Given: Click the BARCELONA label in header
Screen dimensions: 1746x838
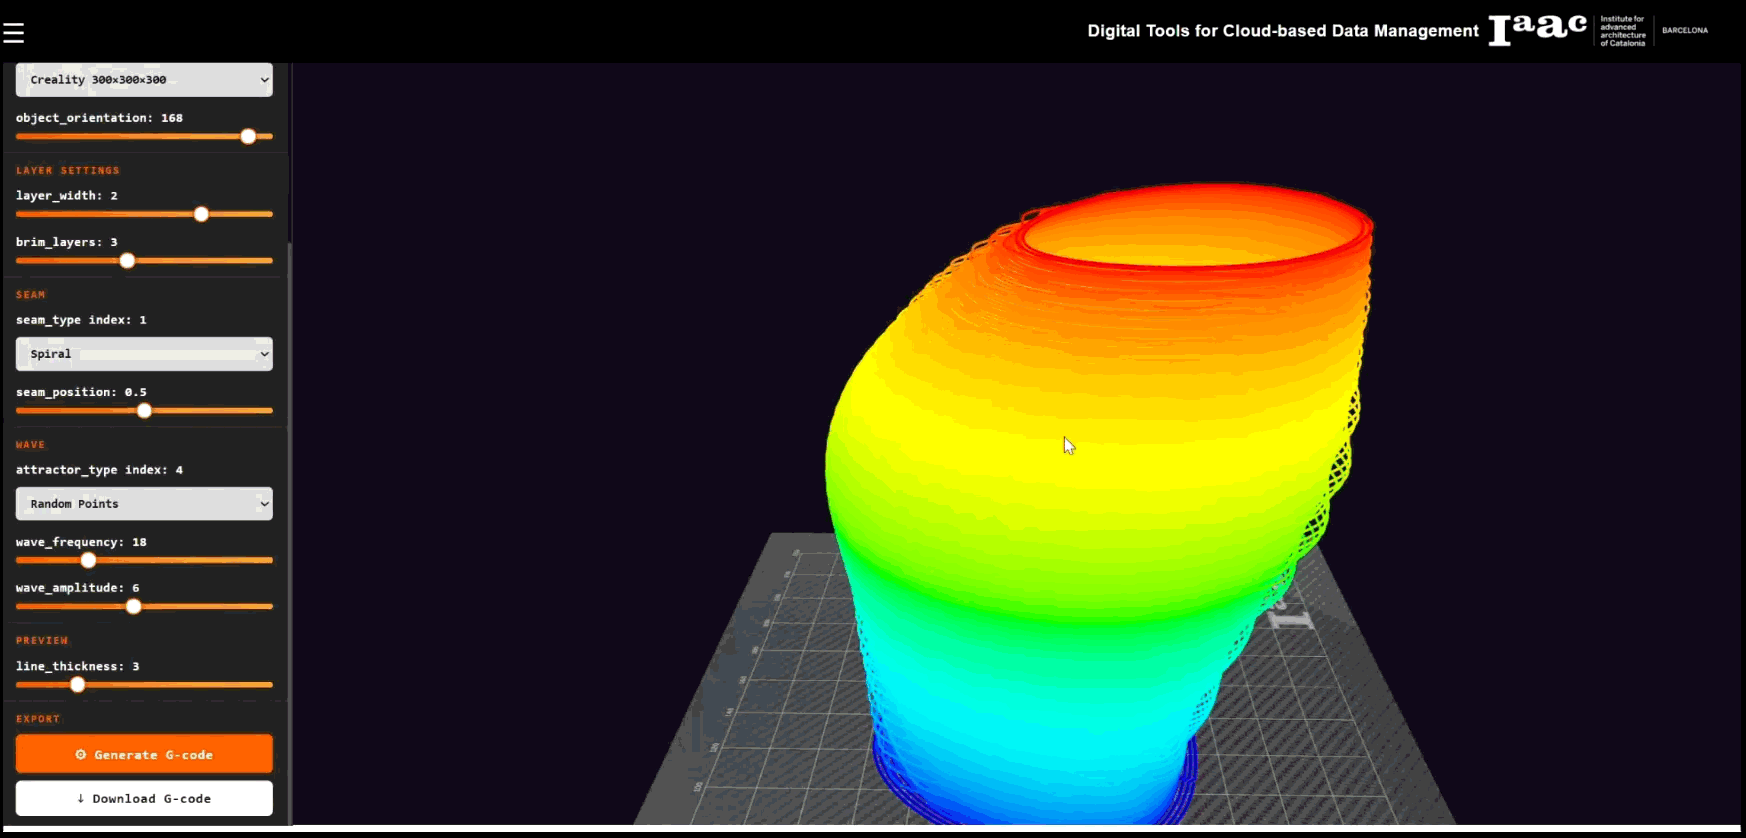Looking at the screenshot, I should point(1685,30).
